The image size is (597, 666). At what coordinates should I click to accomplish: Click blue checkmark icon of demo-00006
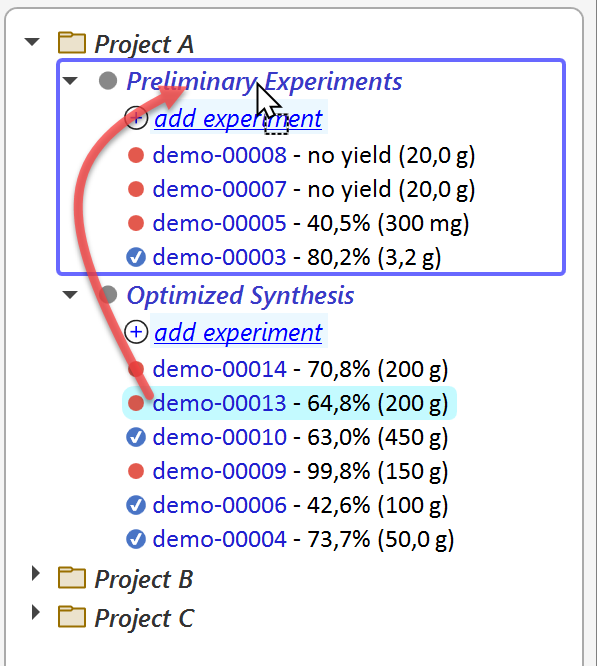136,505
